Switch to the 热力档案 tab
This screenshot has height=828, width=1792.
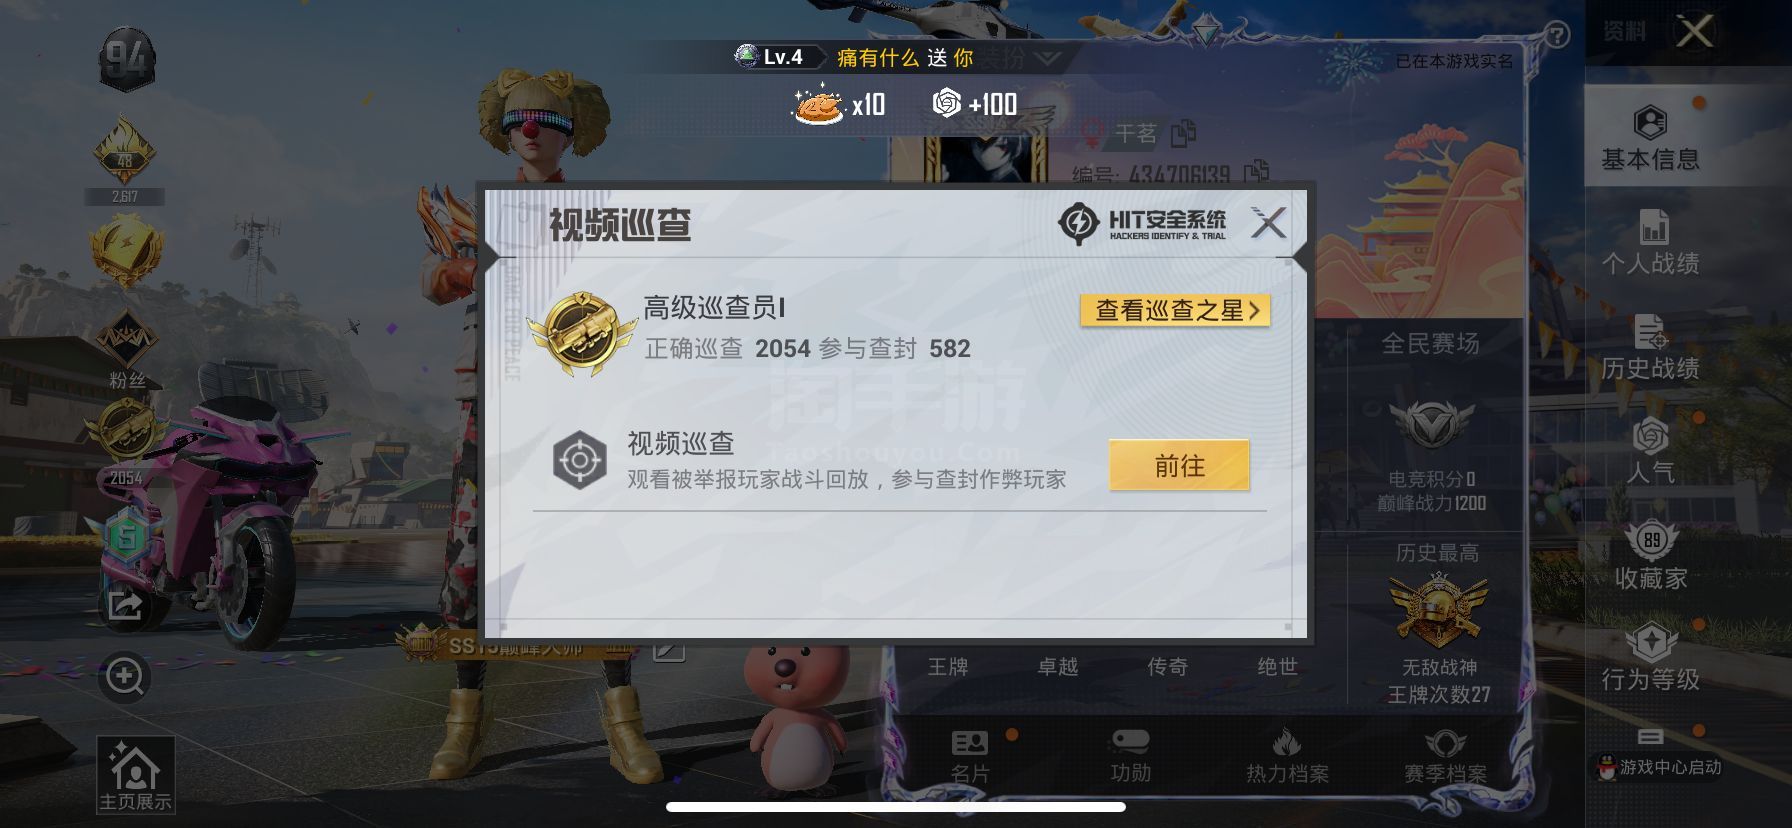(x=1287, y=756)
